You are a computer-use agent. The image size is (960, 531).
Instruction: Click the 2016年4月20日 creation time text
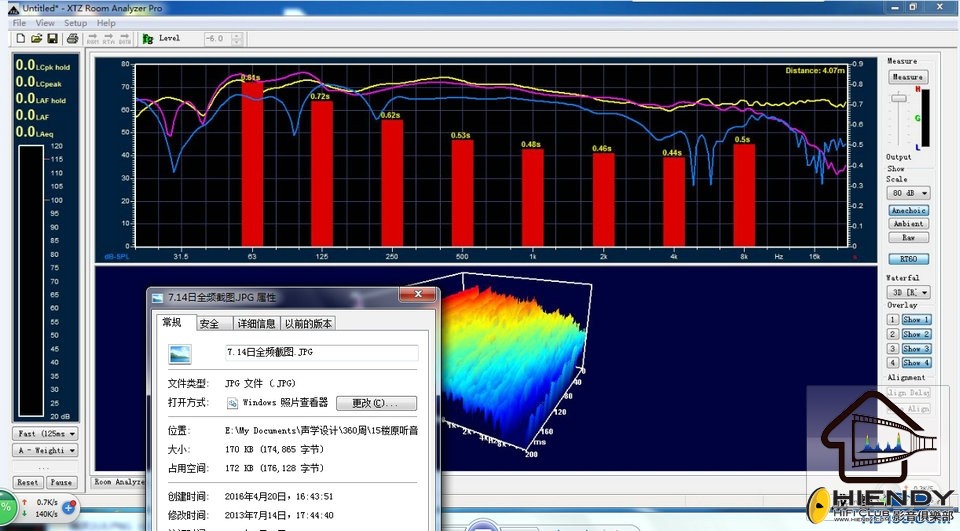pos(279,497)
